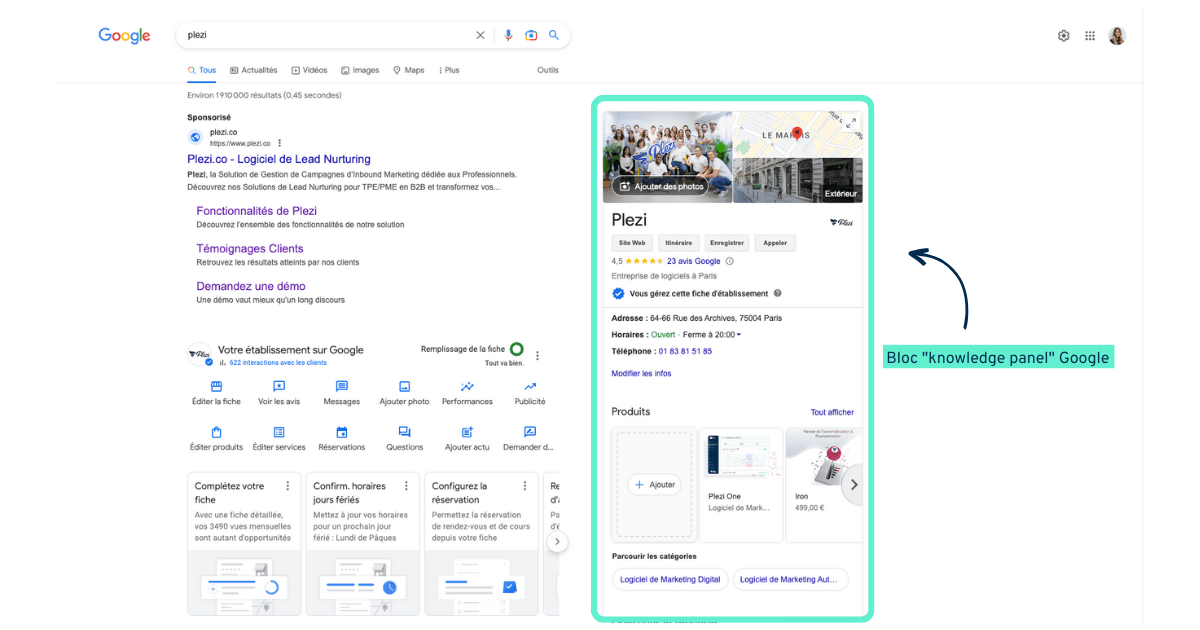Viewport: 1200px width, 630px height.
Task: Open the Outils search tools
Action: (548, 70)
